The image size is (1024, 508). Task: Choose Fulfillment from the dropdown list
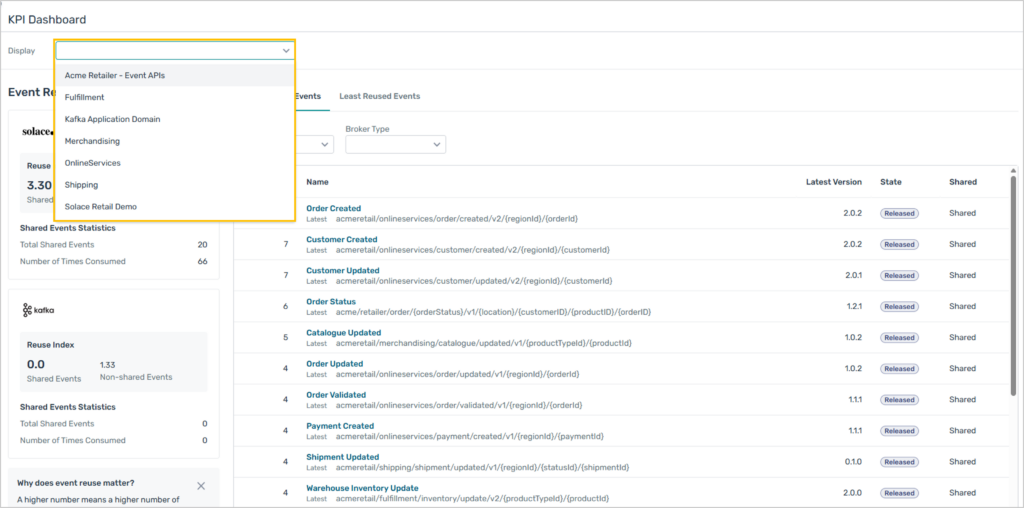coord(84,97)
